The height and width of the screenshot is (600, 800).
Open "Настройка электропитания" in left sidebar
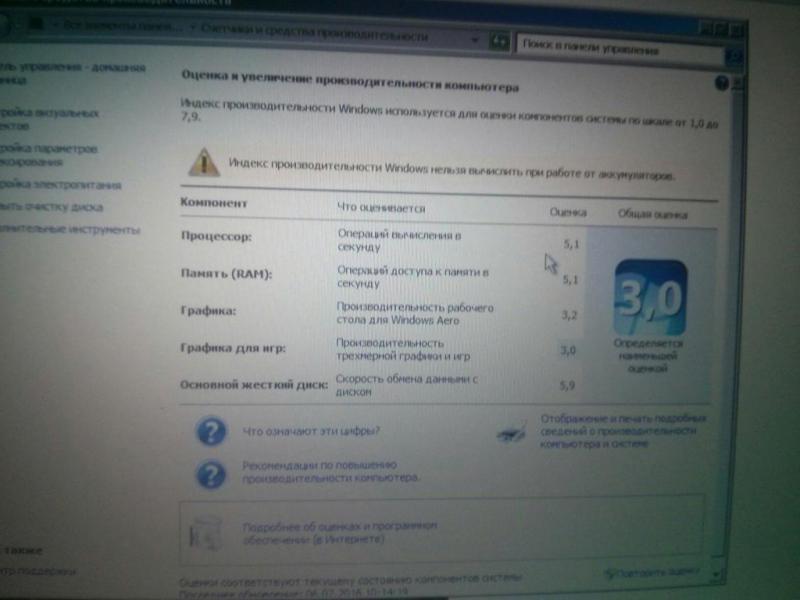click(x=60, y=184)
